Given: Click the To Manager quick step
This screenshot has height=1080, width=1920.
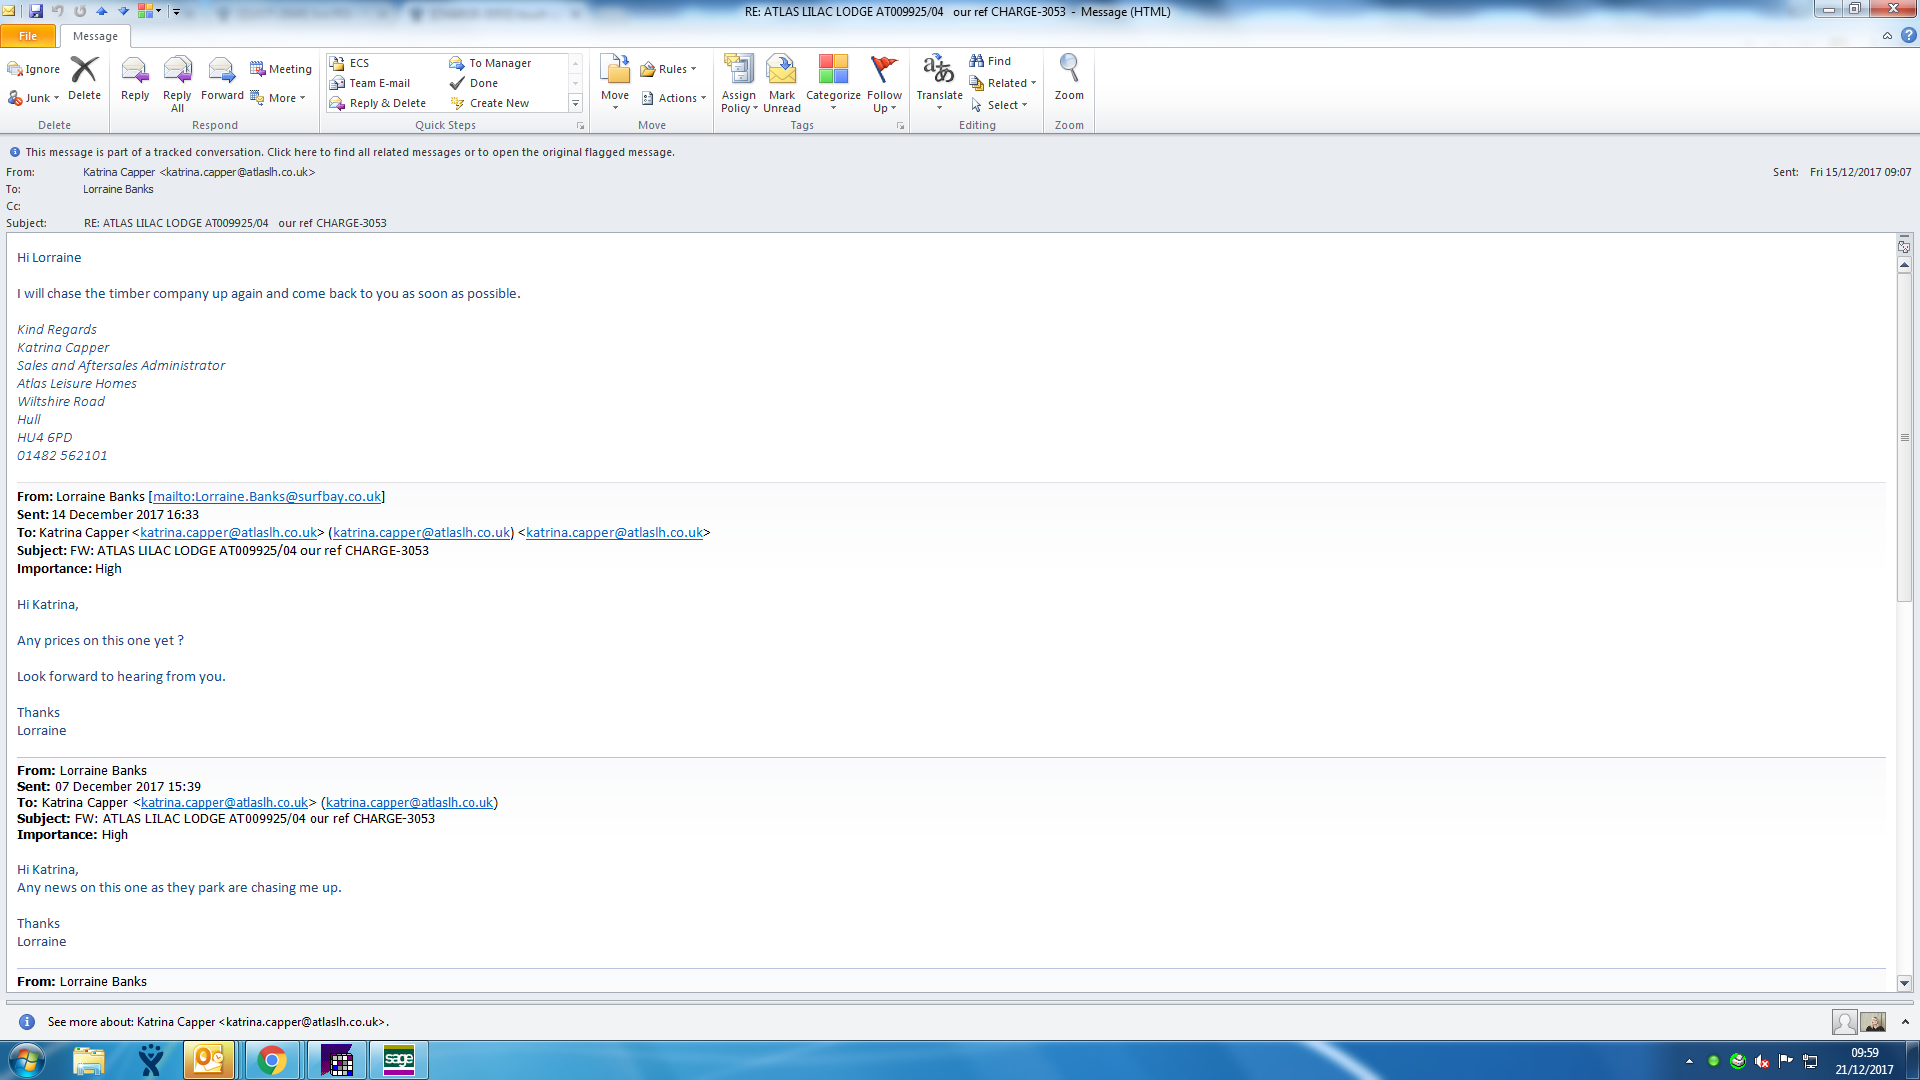Looking at the screenshot, I should (x=500, y=63).
